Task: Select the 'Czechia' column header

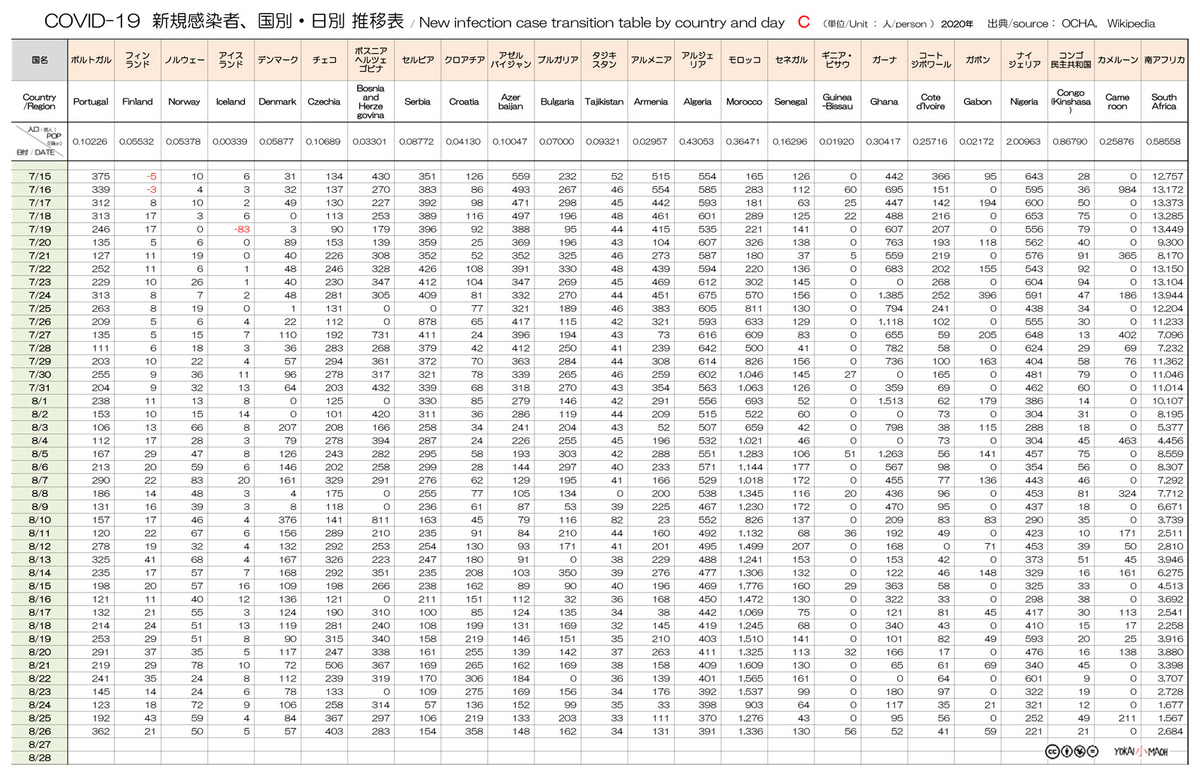Action: coord(323,101)
